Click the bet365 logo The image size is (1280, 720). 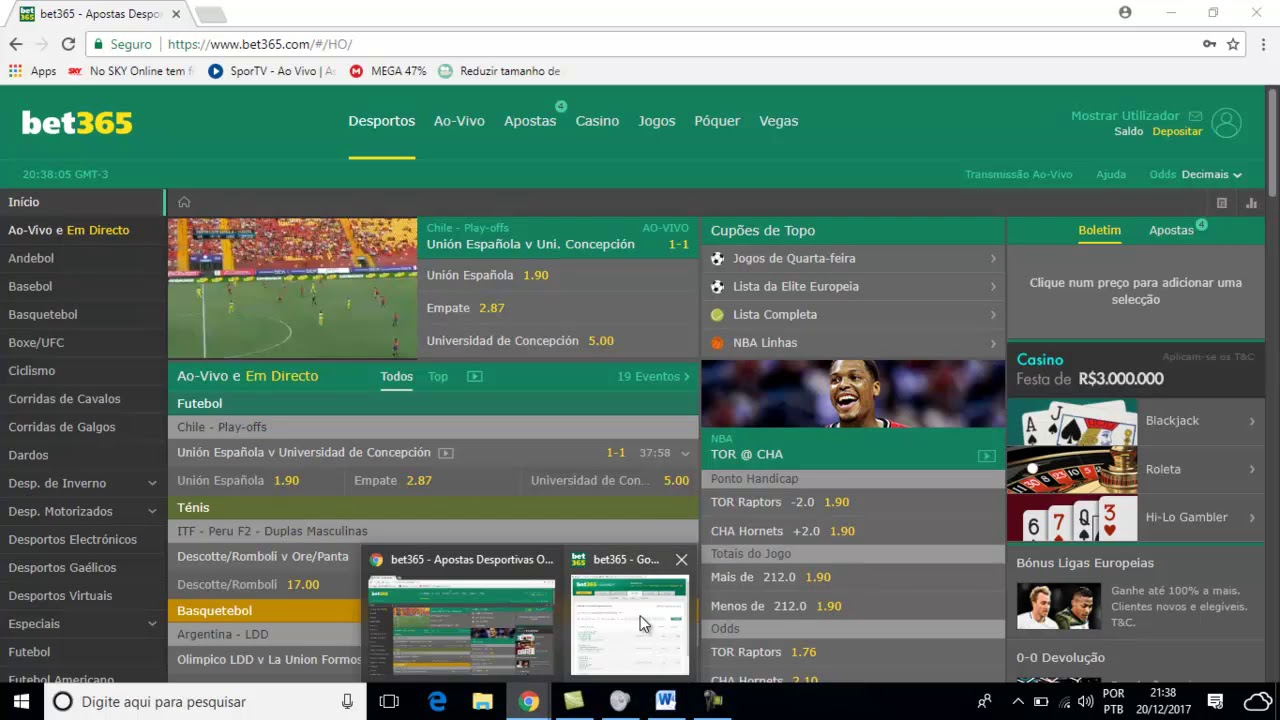[x=77, y=122]
